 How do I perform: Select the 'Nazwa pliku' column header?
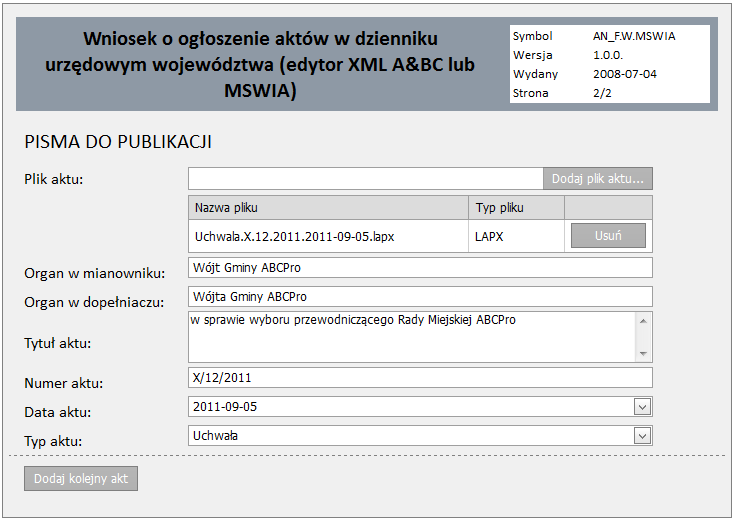[x=329, y=208]
